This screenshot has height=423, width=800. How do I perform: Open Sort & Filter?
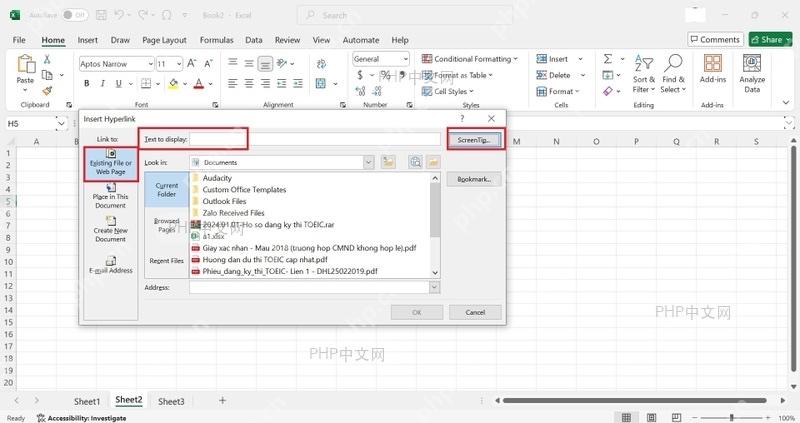[644, 73]
